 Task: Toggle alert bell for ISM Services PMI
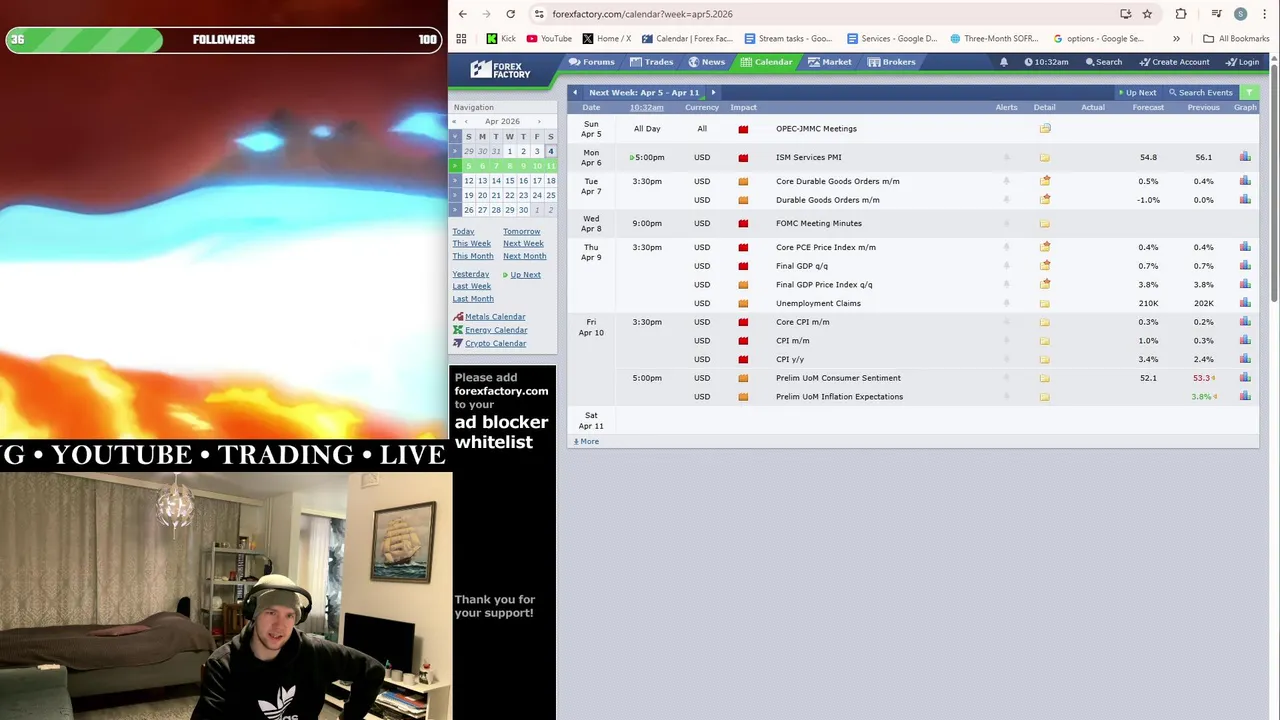(x=1006, y=157)
